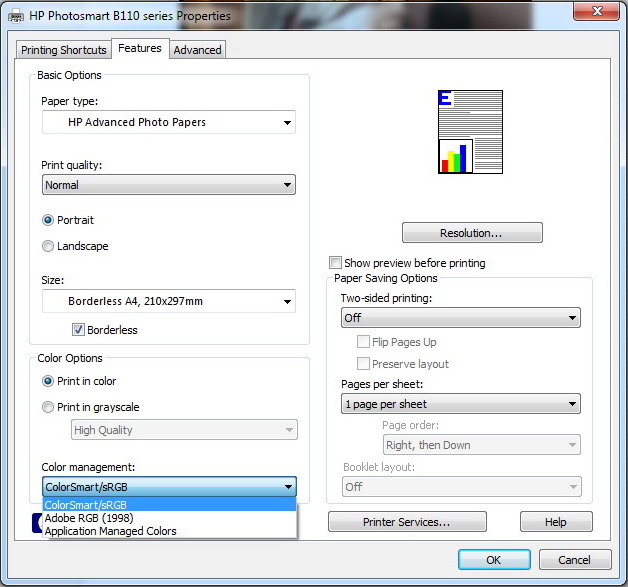Confirm settings with the OK button
This screenshot has height=587, width=628.
point(494,559)
